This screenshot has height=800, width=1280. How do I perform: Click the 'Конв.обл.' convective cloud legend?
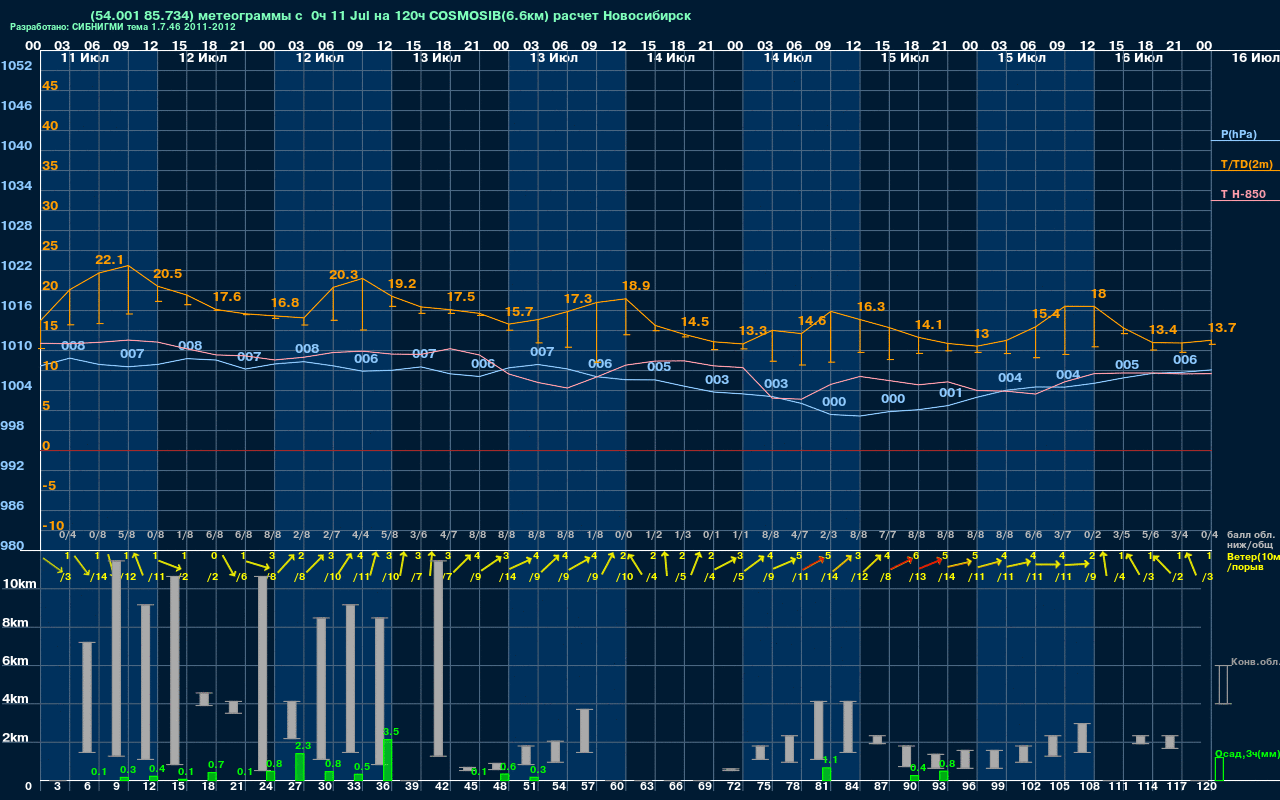[x=1254, y=662]
